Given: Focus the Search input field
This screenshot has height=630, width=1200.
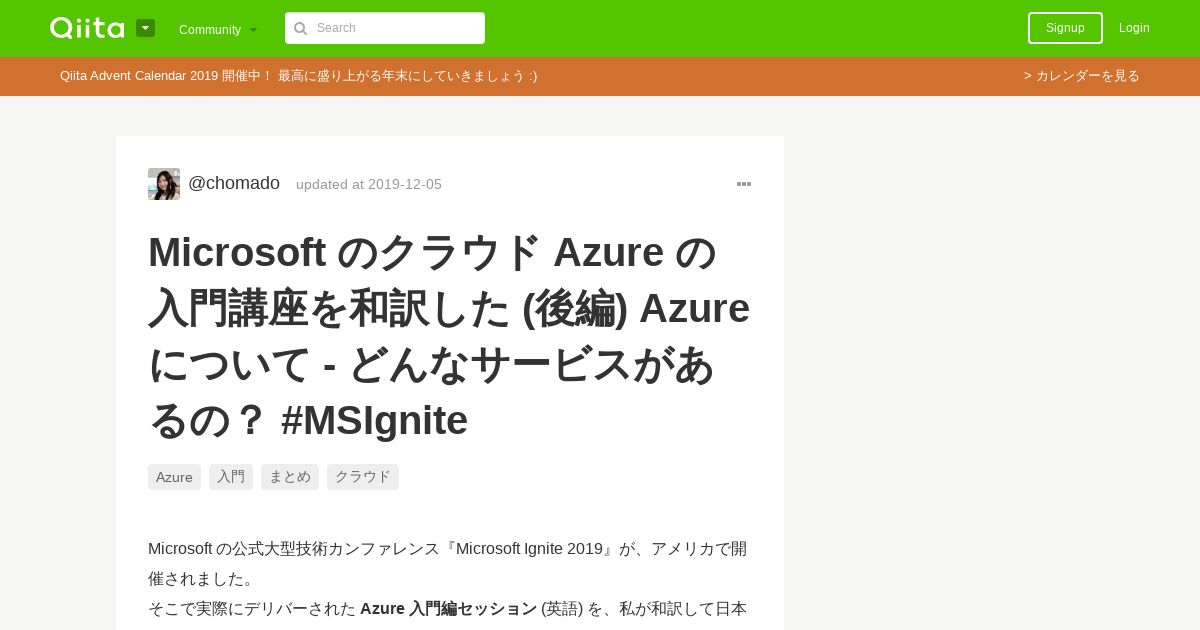Looking at the screenshot, I should pos(385,28).
